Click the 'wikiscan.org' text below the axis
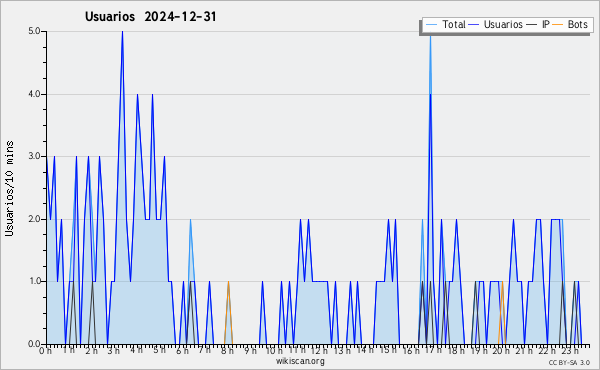Image resolution: width=600 pixels, height=370 pixels. click(300, 361)
